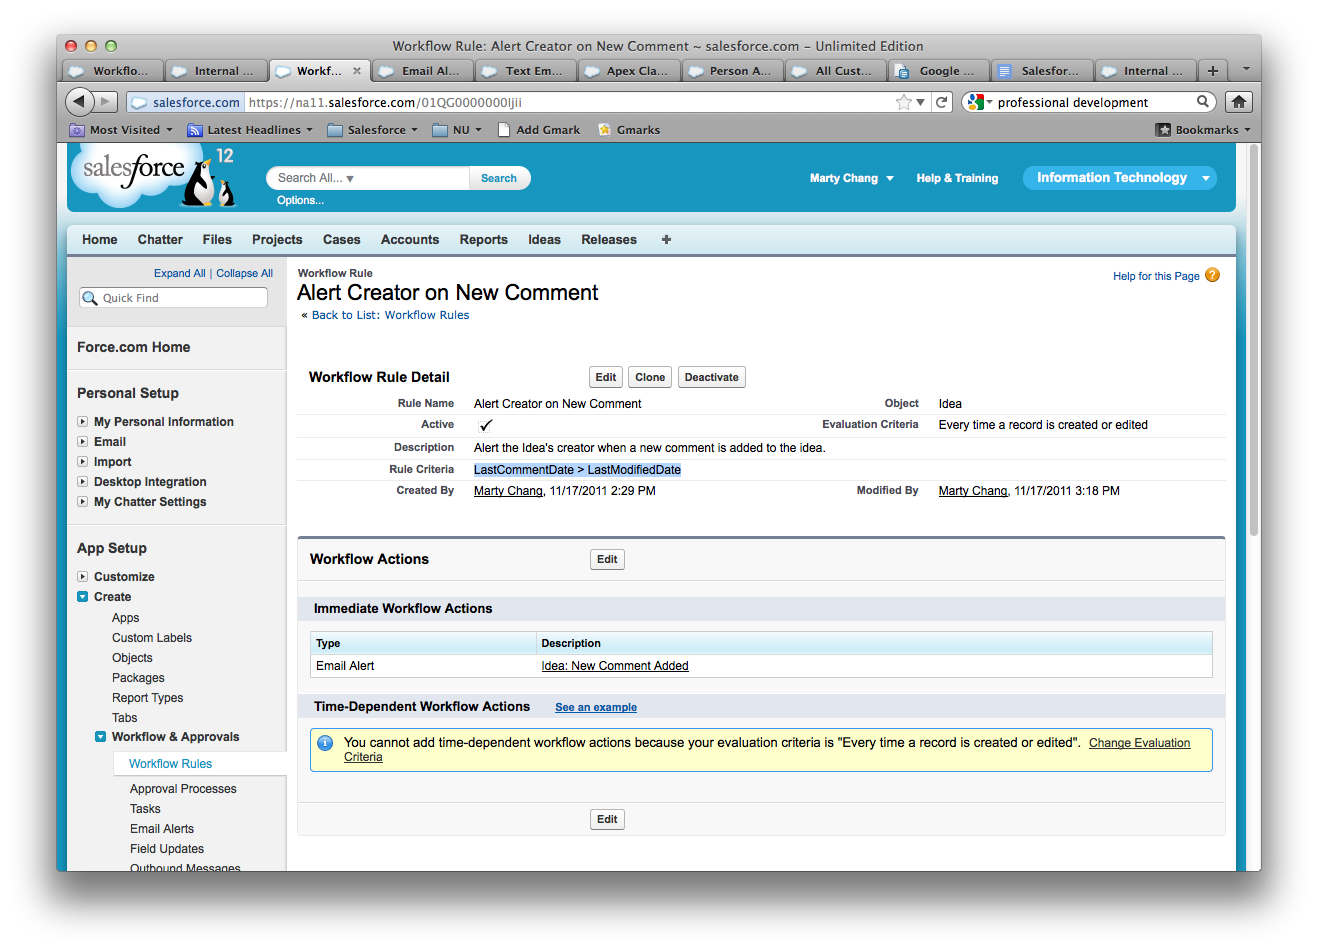The width and height of the screenshot is (1318, 950).
Task: Open the Projects tab
Action: click(277, 240)
